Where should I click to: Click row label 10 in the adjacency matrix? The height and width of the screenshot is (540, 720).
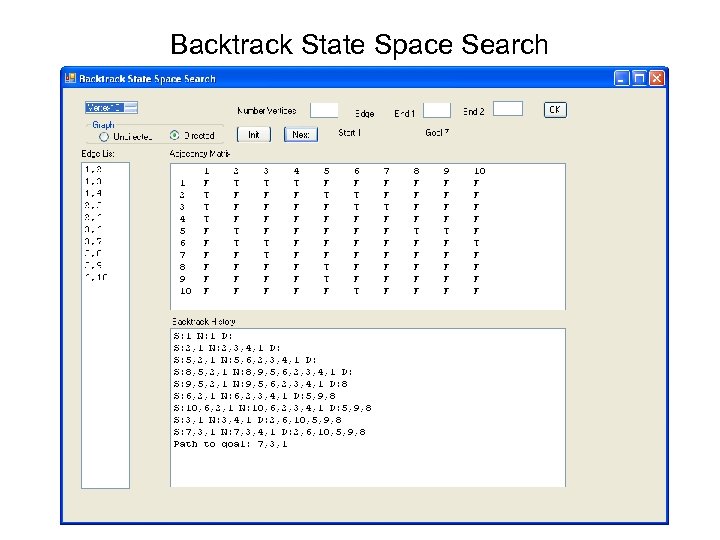[186, 291]
